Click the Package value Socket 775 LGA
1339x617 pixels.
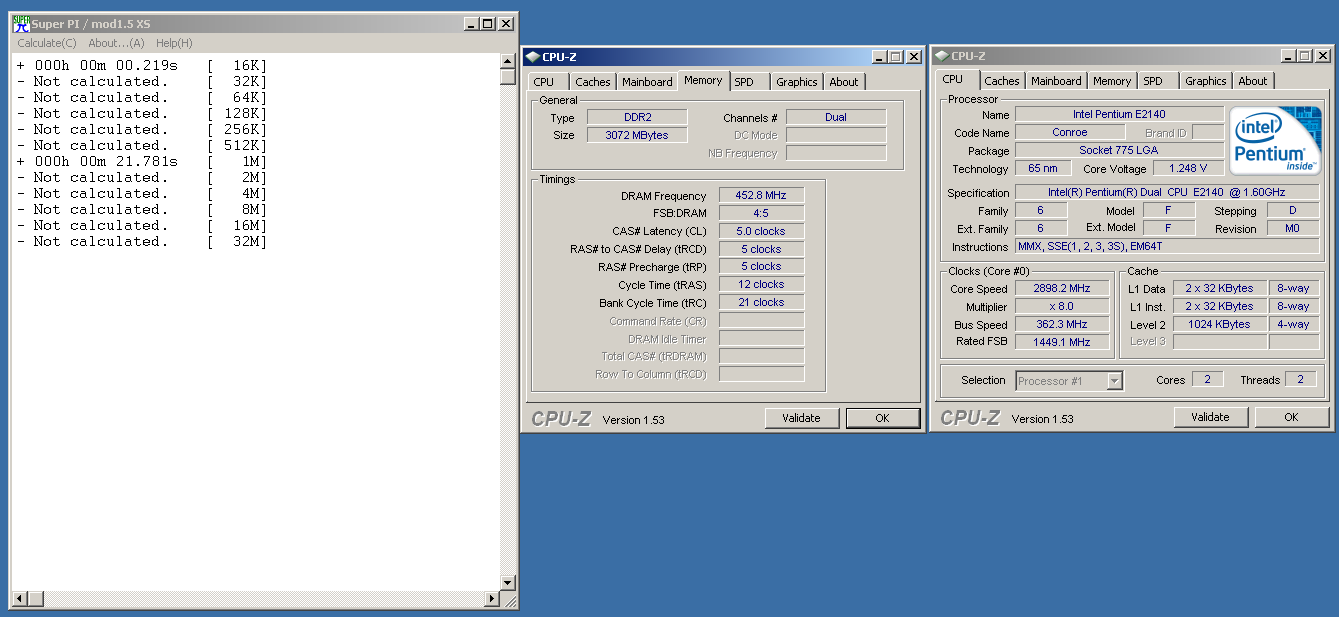click(1119, 150)
